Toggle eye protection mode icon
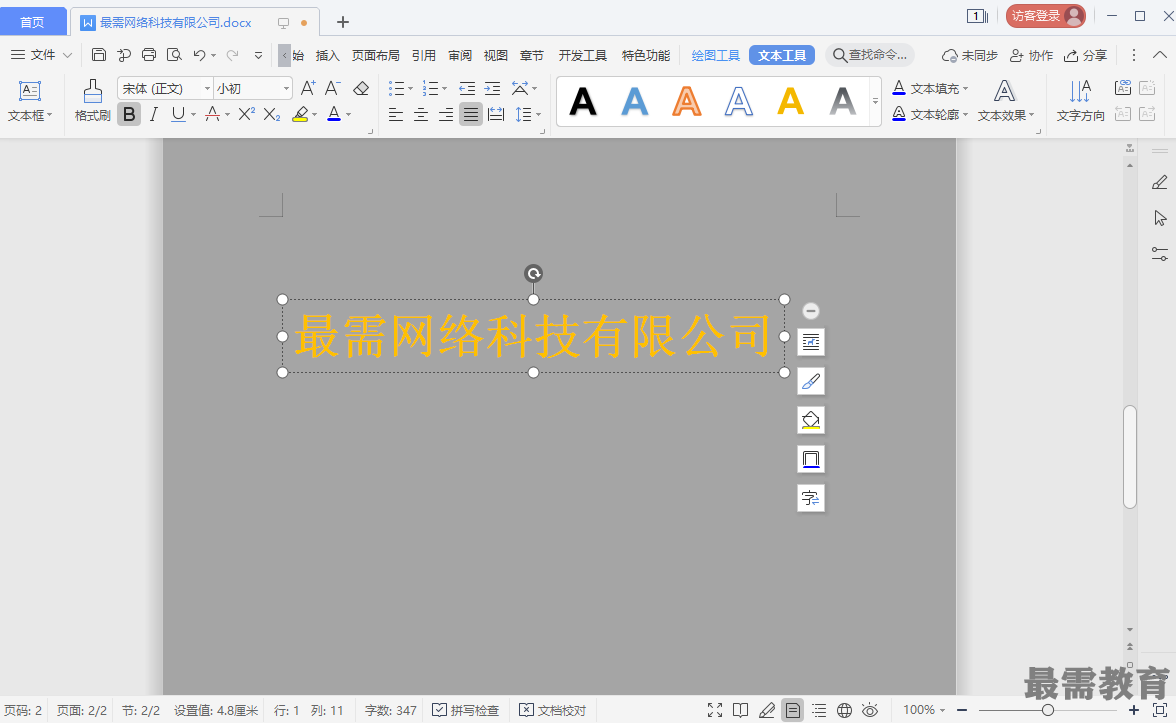The image size is (1176, 723). [x=870, y=710]
